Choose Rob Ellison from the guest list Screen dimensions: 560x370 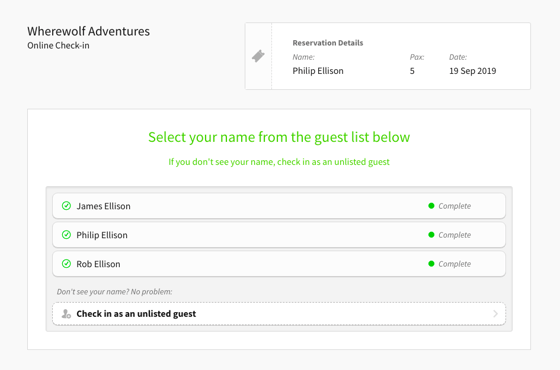pyautogui.click(x=279, y=264)
